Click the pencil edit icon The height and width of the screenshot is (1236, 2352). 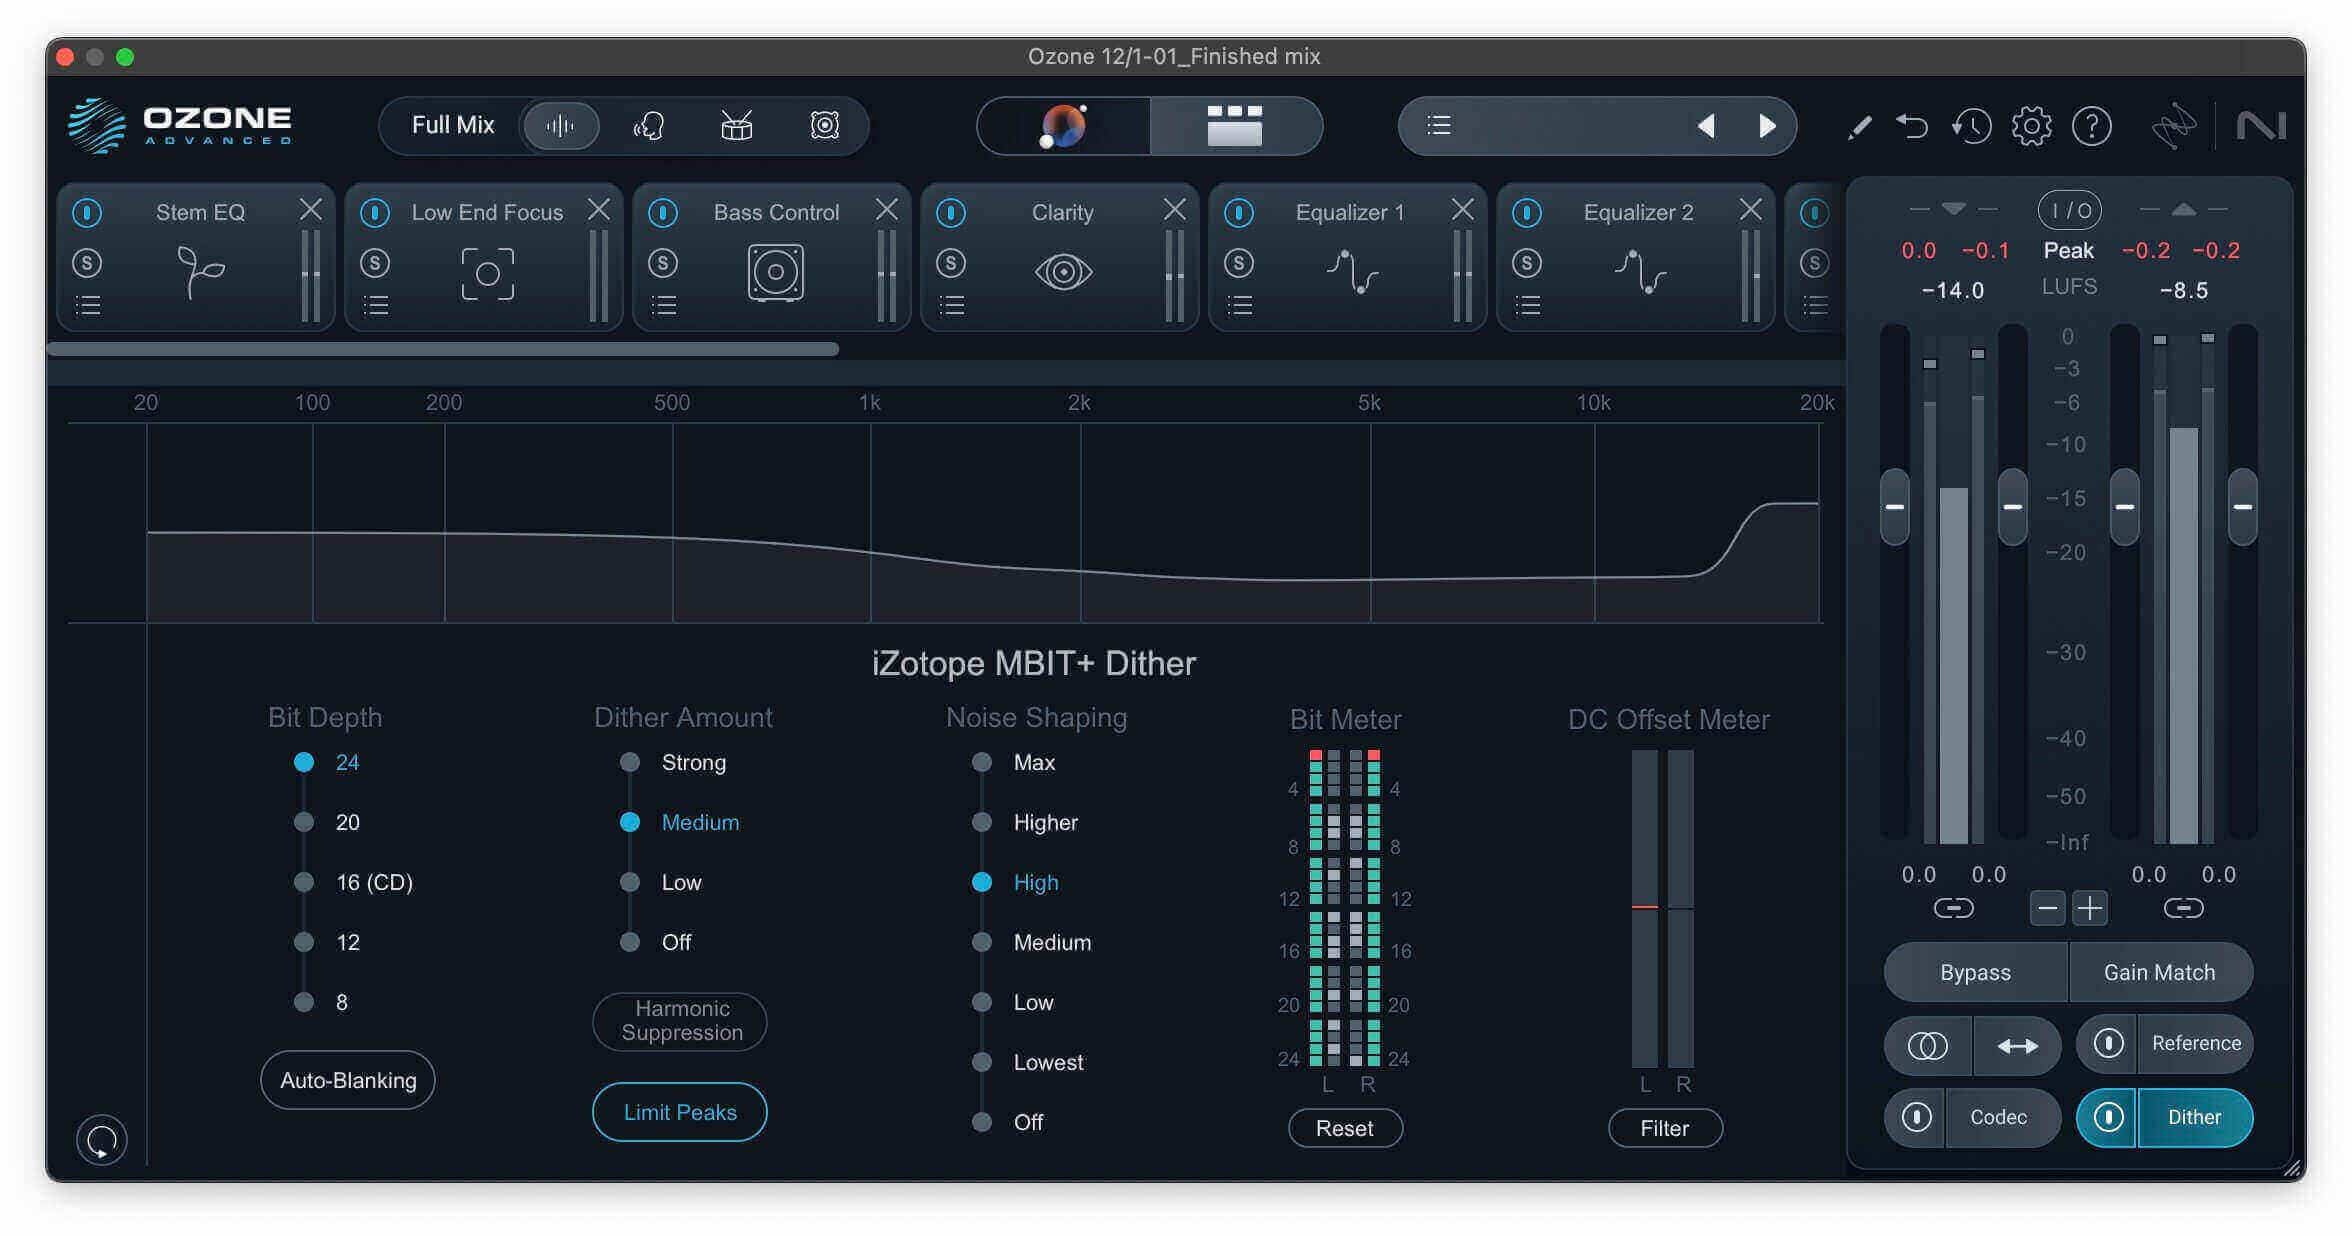[x=1859, y=127]
